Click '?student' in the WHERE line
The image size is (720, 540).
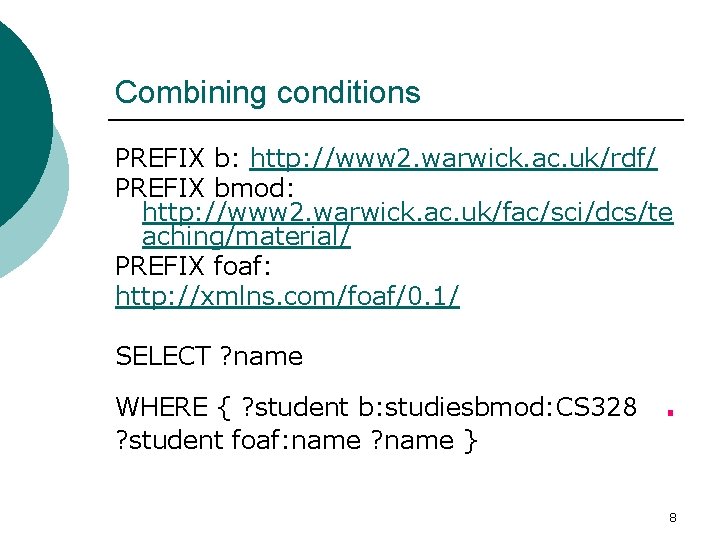tap(293, 408)
